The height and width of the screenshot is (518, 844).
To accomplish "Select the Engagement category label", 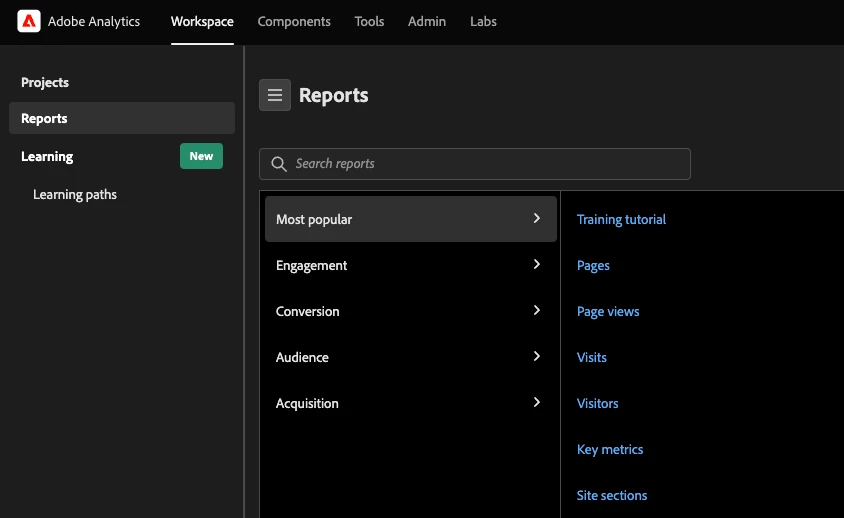I will point(311,265).
